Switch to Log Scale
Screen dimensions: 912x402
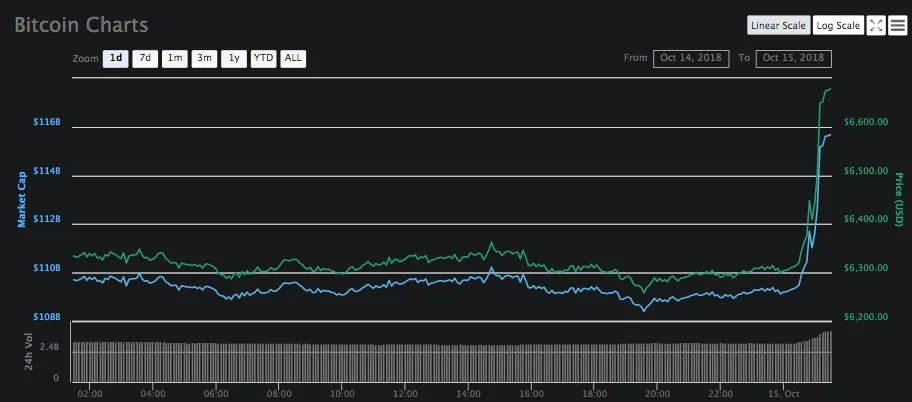(838, 25)
